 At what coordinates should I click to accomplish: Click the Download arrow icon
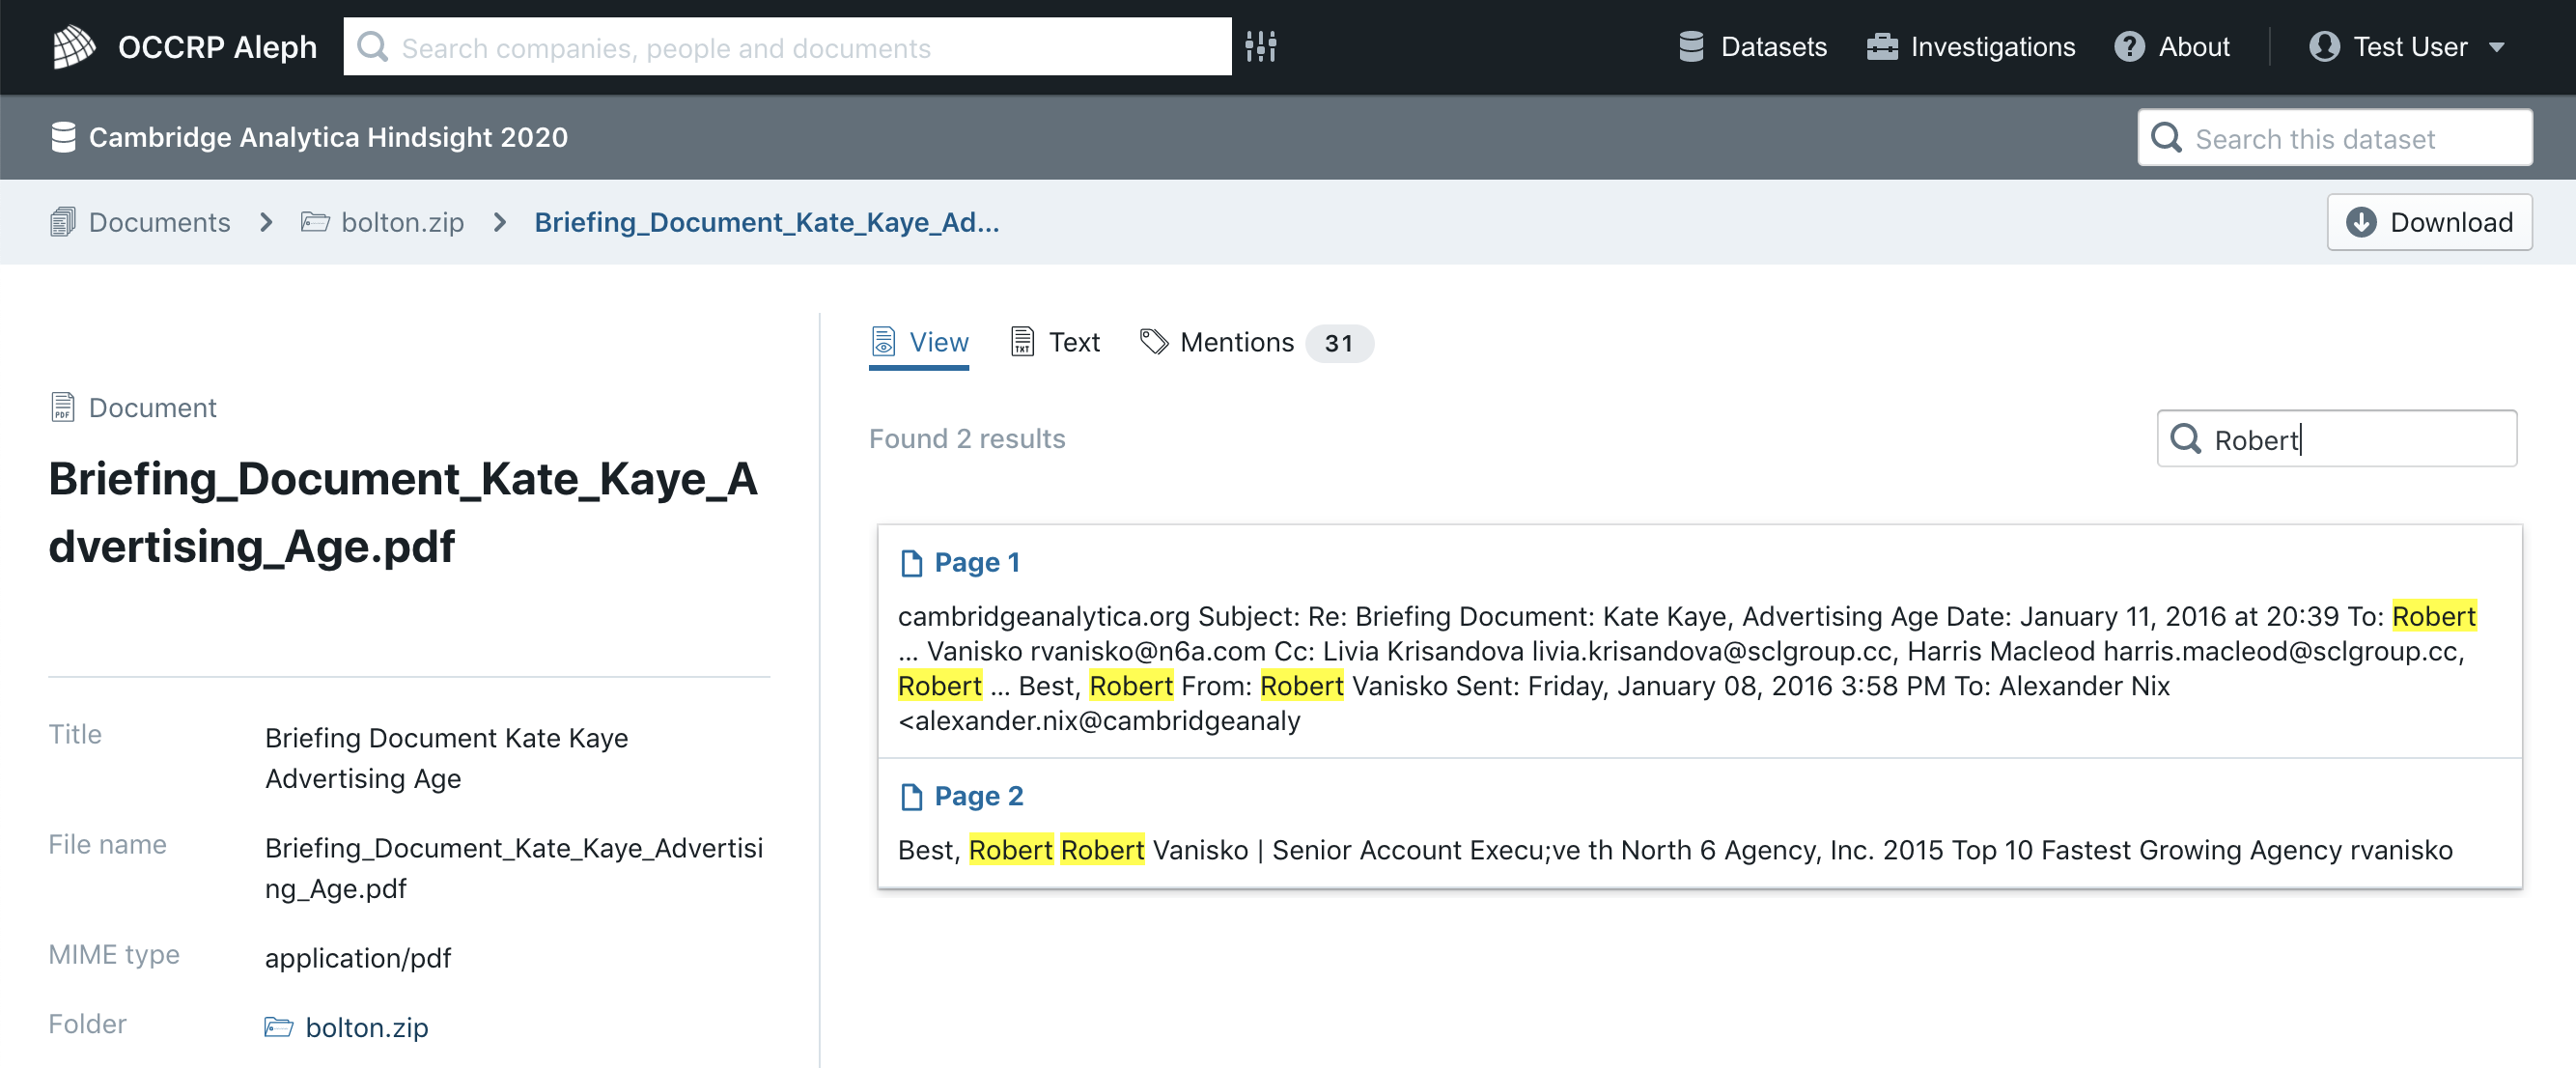tap(2361, 221)
